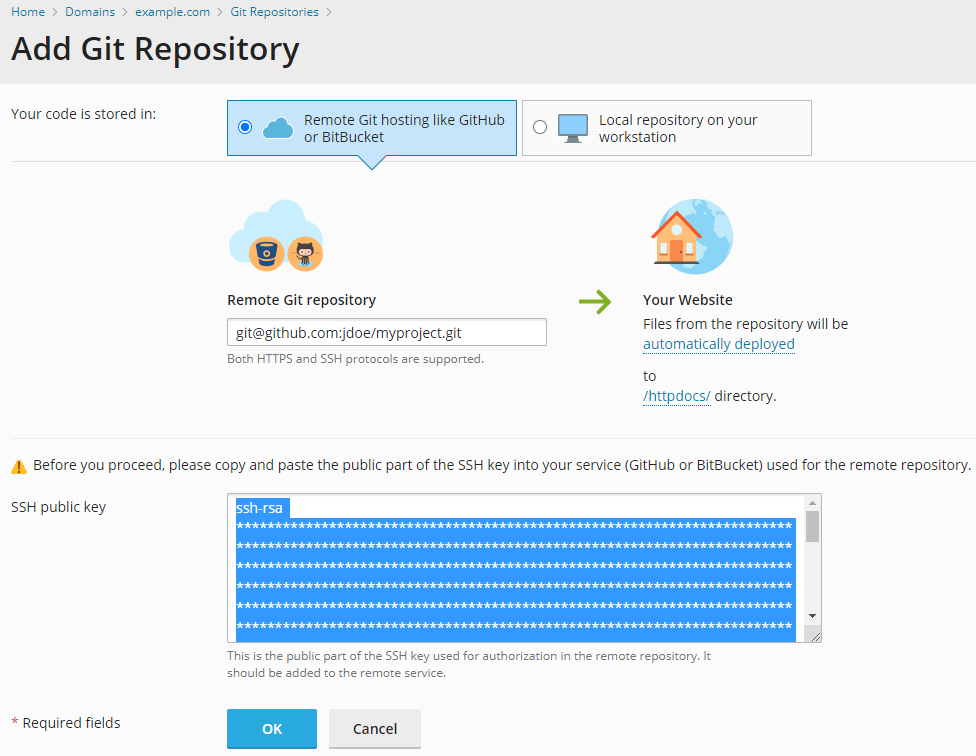Click the Remote Git repository URL field
This screenshot has height=756, width=976.
pyautogui.click(x=386, y=332)
